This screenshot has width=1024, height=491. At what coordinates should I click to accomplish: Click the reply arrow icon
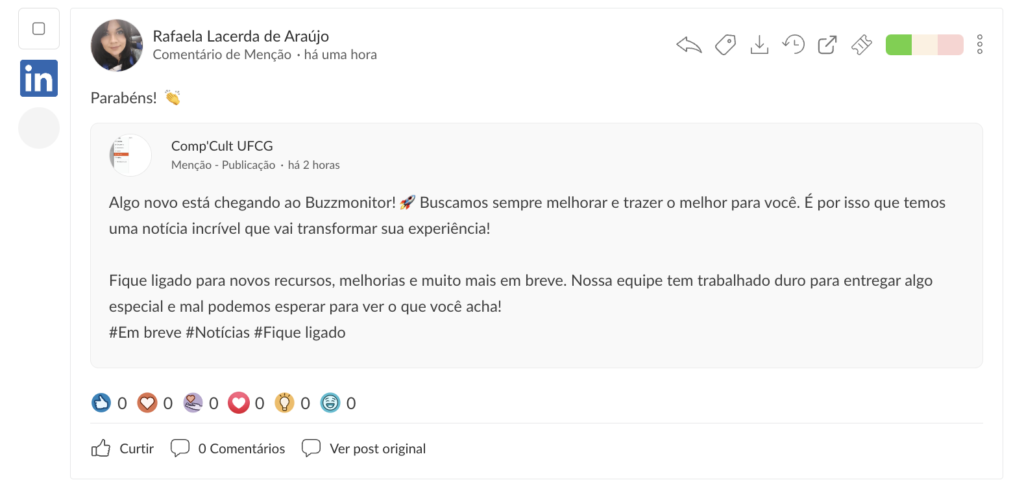689,45
